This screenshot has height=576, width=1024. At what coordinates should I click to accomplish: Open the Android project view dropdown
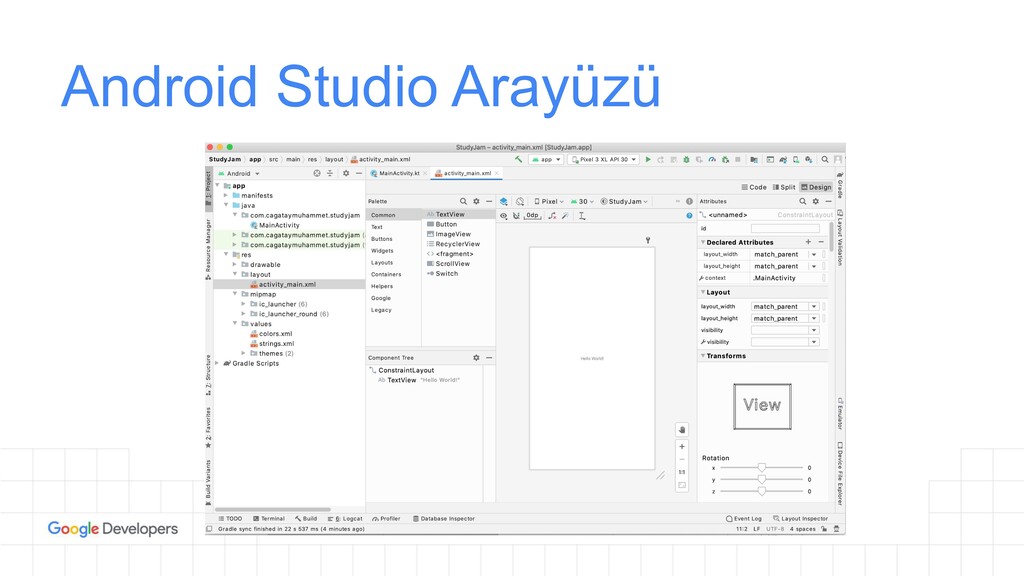tap(239, 174)
